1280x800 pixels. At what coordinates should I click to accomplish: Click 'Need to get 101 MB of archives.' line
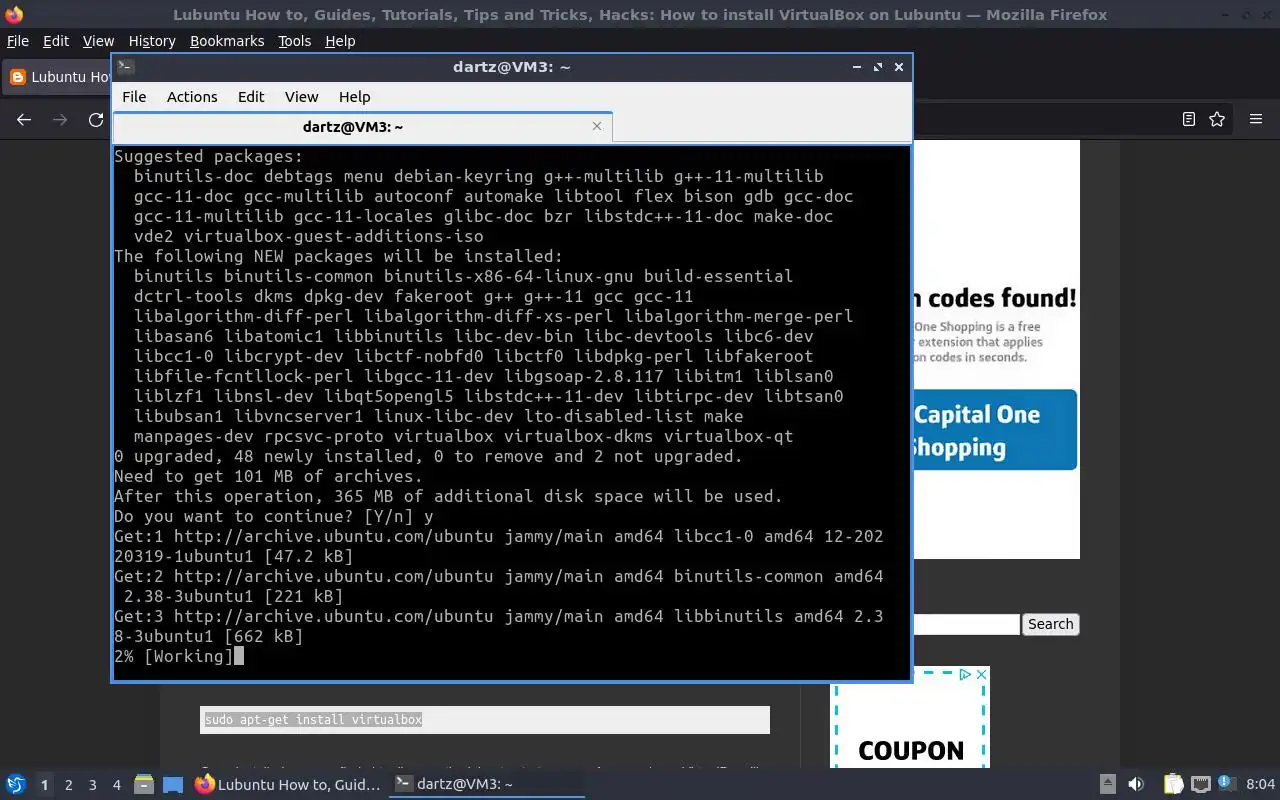pyautogui.click(x=269, y=476)
